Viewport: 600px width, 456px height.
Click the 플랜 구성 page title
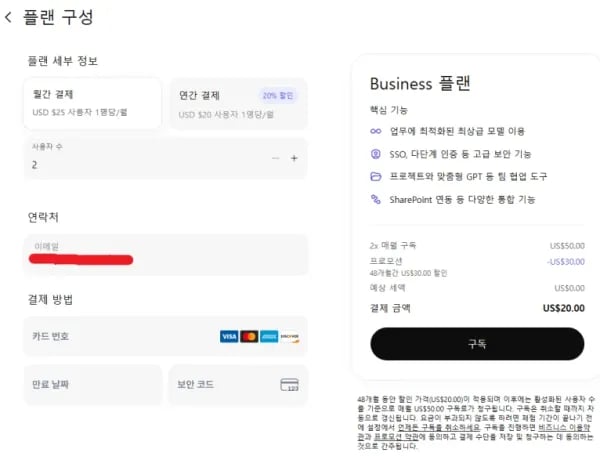tap(58, 17)
